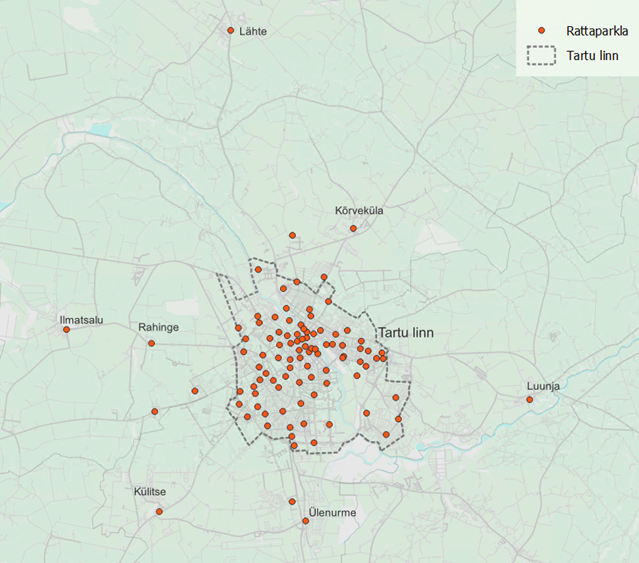639x563 pixels.
Task: Click the Ülenurme place label
Action: (333, 512)
